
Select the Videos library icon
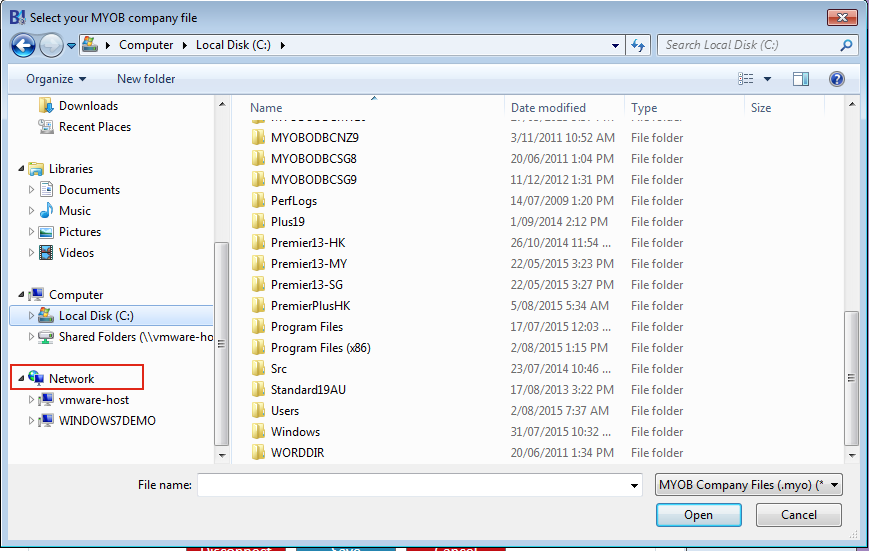point(47,253)
